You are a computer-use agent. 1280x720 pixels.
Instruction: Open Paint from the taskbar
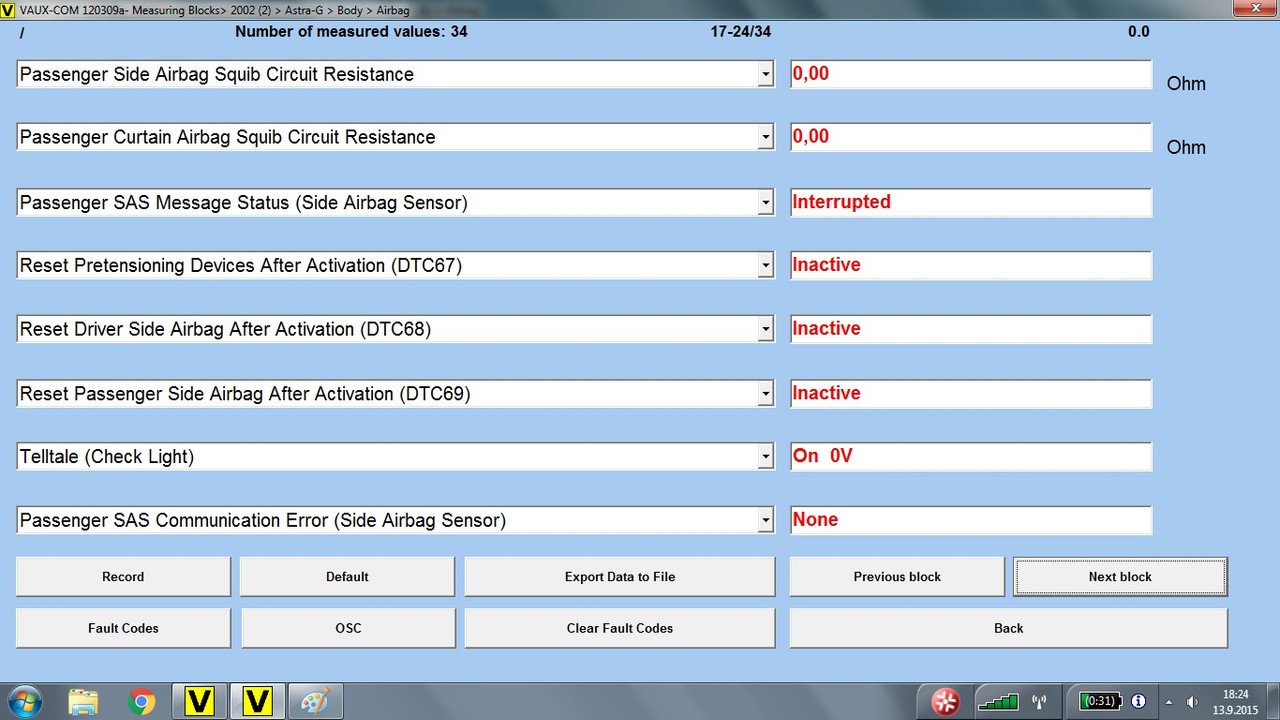(315, 702)
